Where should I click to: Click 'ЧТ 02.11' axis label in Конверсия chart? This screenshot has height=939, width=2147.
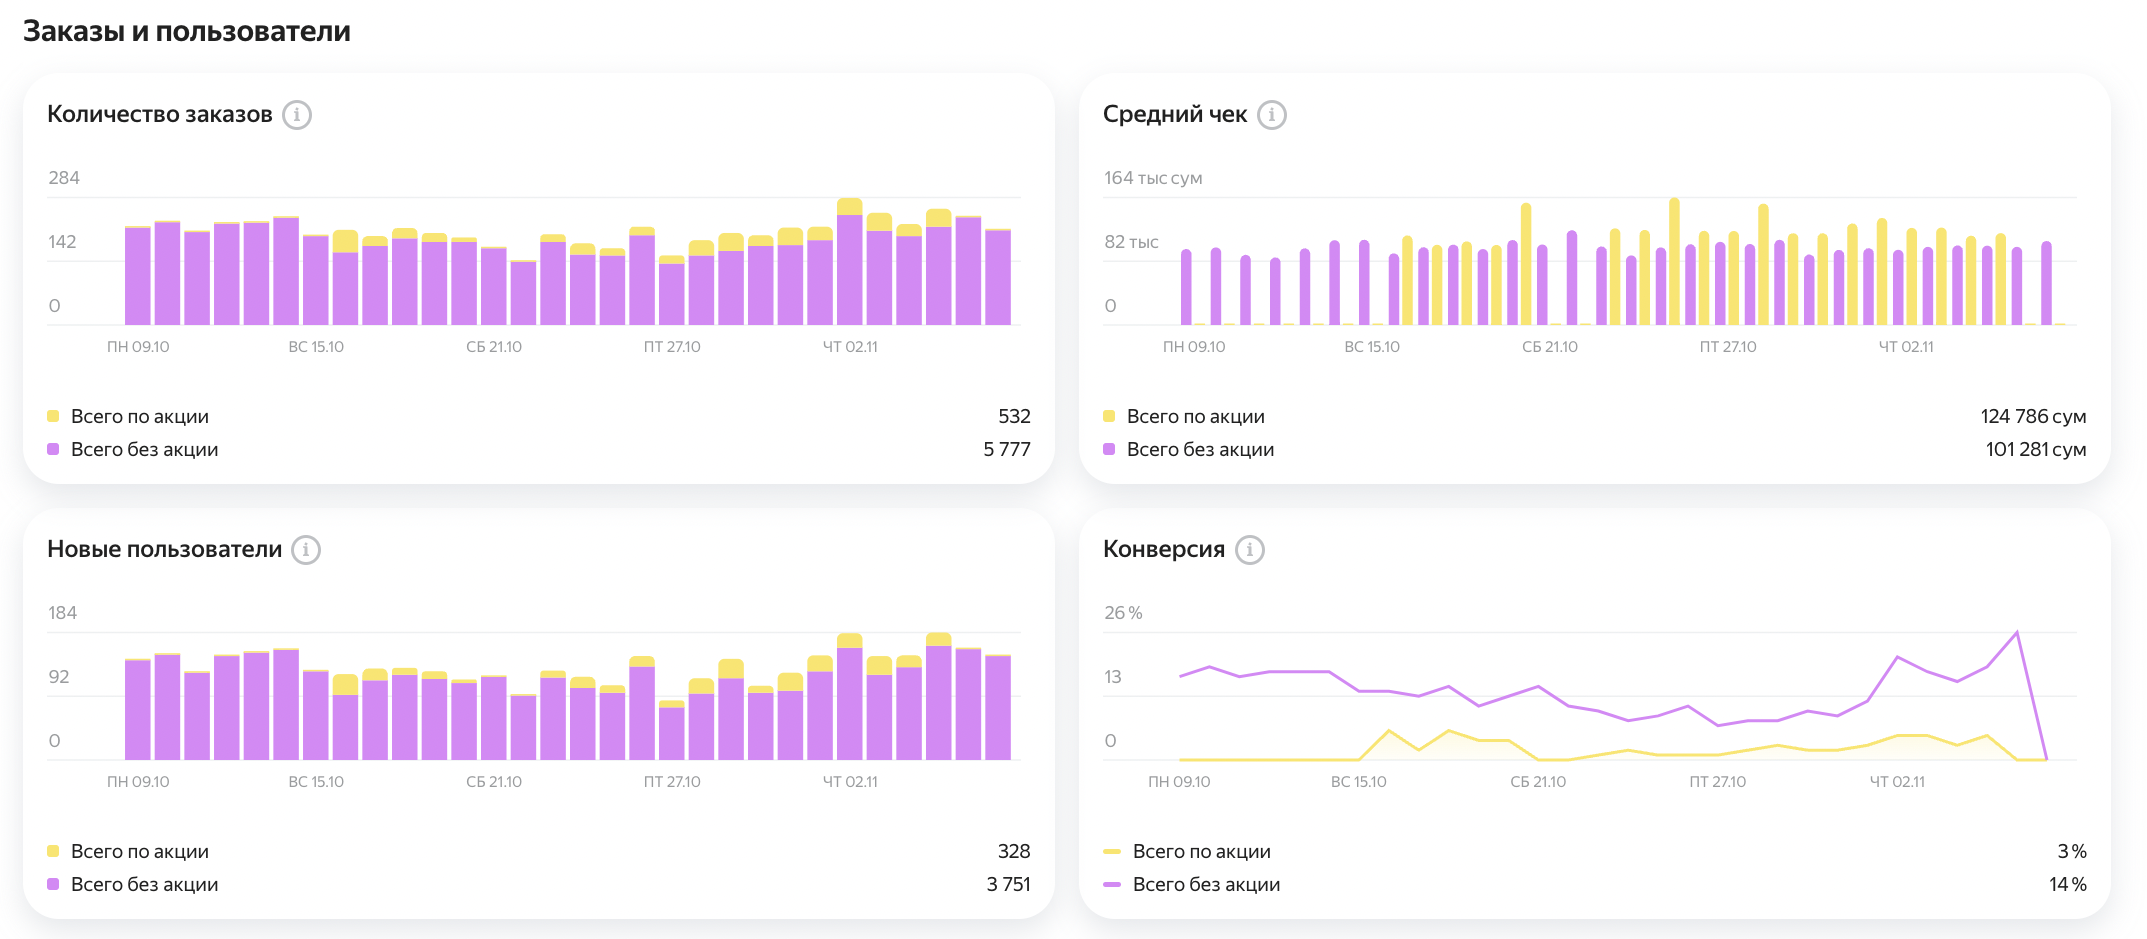tap(1897, 782)
